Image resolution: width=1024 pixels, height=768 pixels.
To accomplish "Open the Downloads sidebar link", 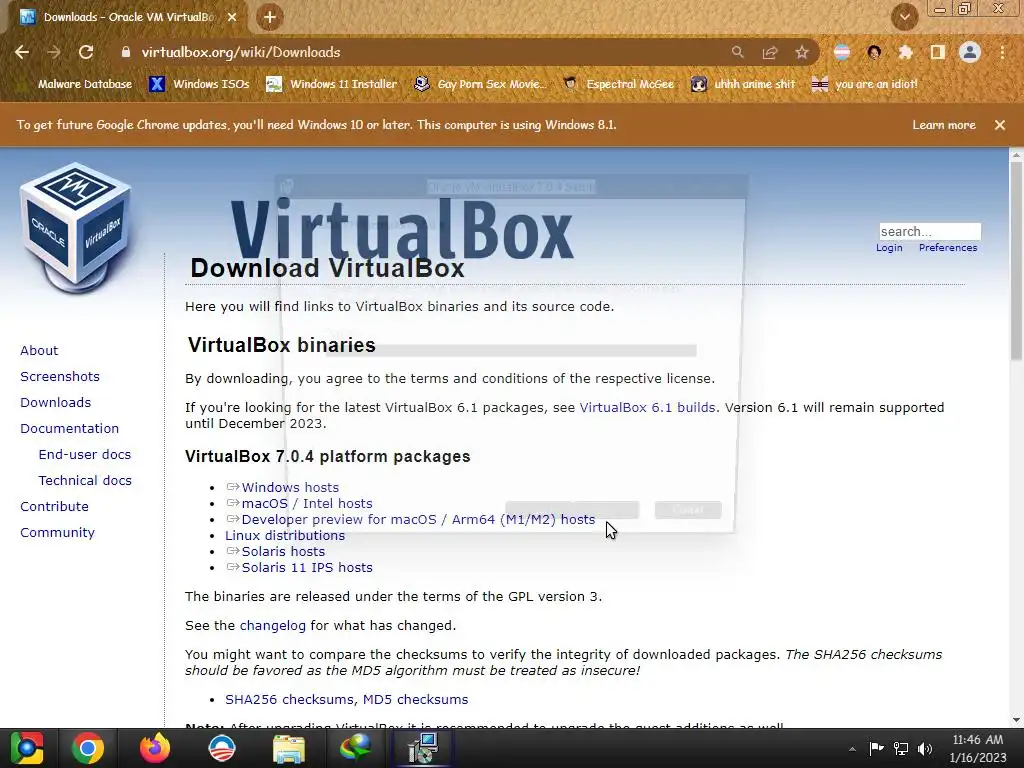I will click(56, 403).
